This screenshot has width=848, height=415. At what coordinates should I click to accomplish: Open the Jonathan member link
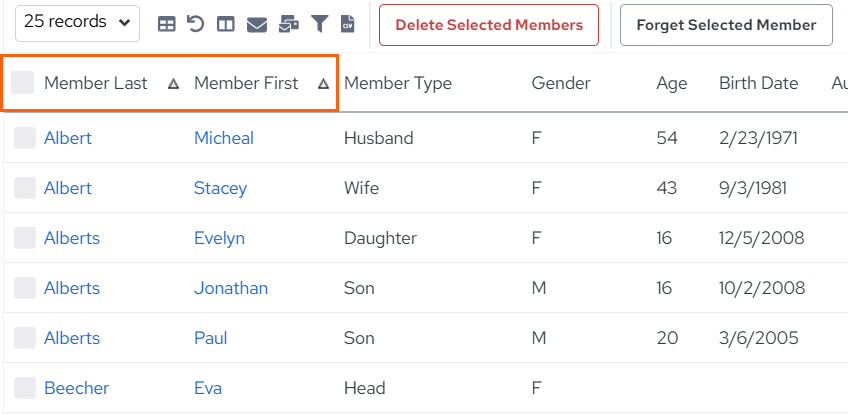tap(231, 288)
